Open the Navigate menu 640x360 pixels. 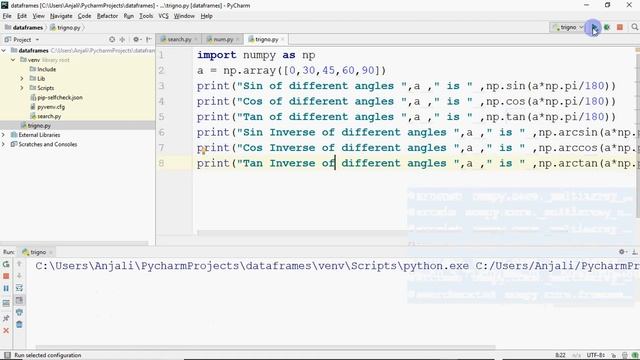pos(61,16)
